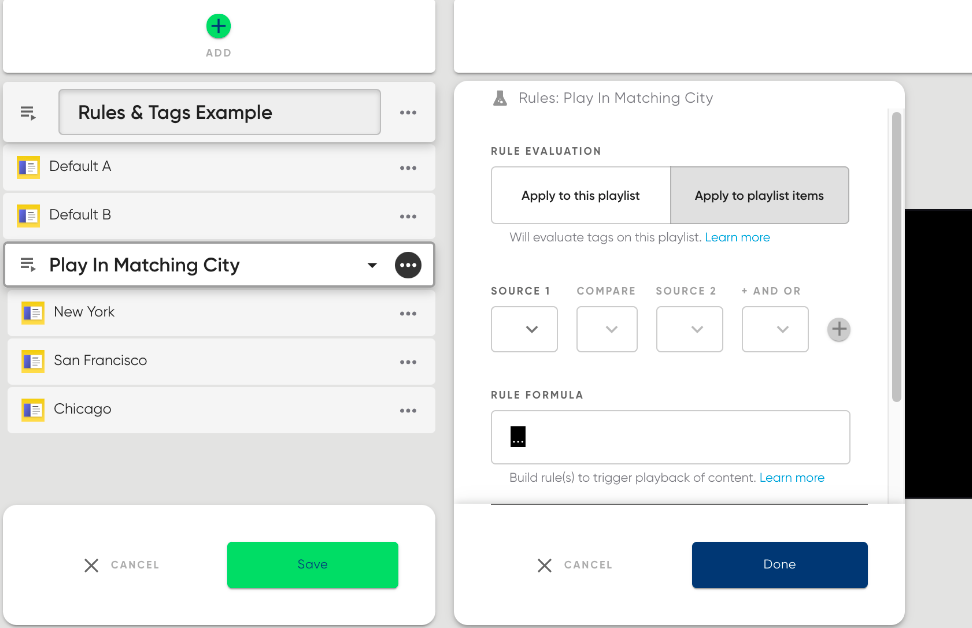Image resolution: width=972 pixels, height=628 pixels.
Task: Click the Rule Formula input box
Action: (x=670, y=437)
